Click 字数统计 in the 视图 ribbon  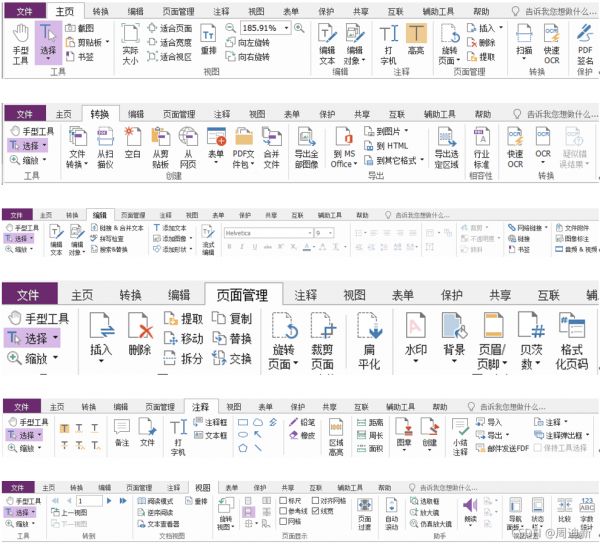(587, 514)
